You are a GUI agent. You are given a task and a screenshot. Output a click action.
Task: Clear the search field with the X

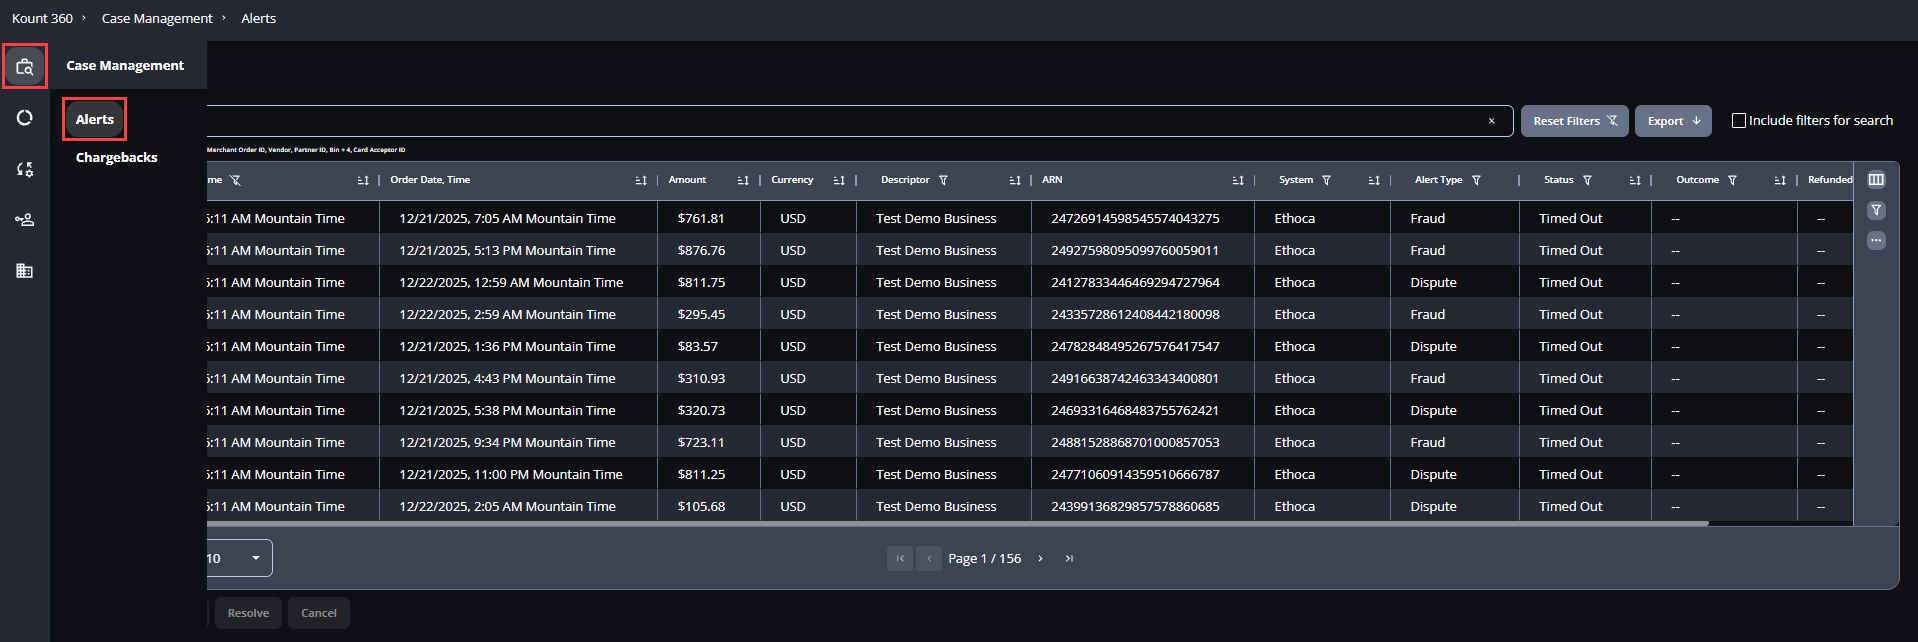[x=1491, y=121]
